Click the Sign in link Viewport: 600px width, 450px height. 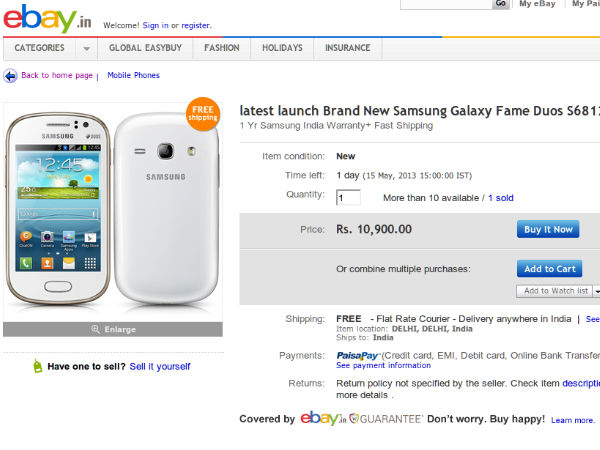point(155,24)
